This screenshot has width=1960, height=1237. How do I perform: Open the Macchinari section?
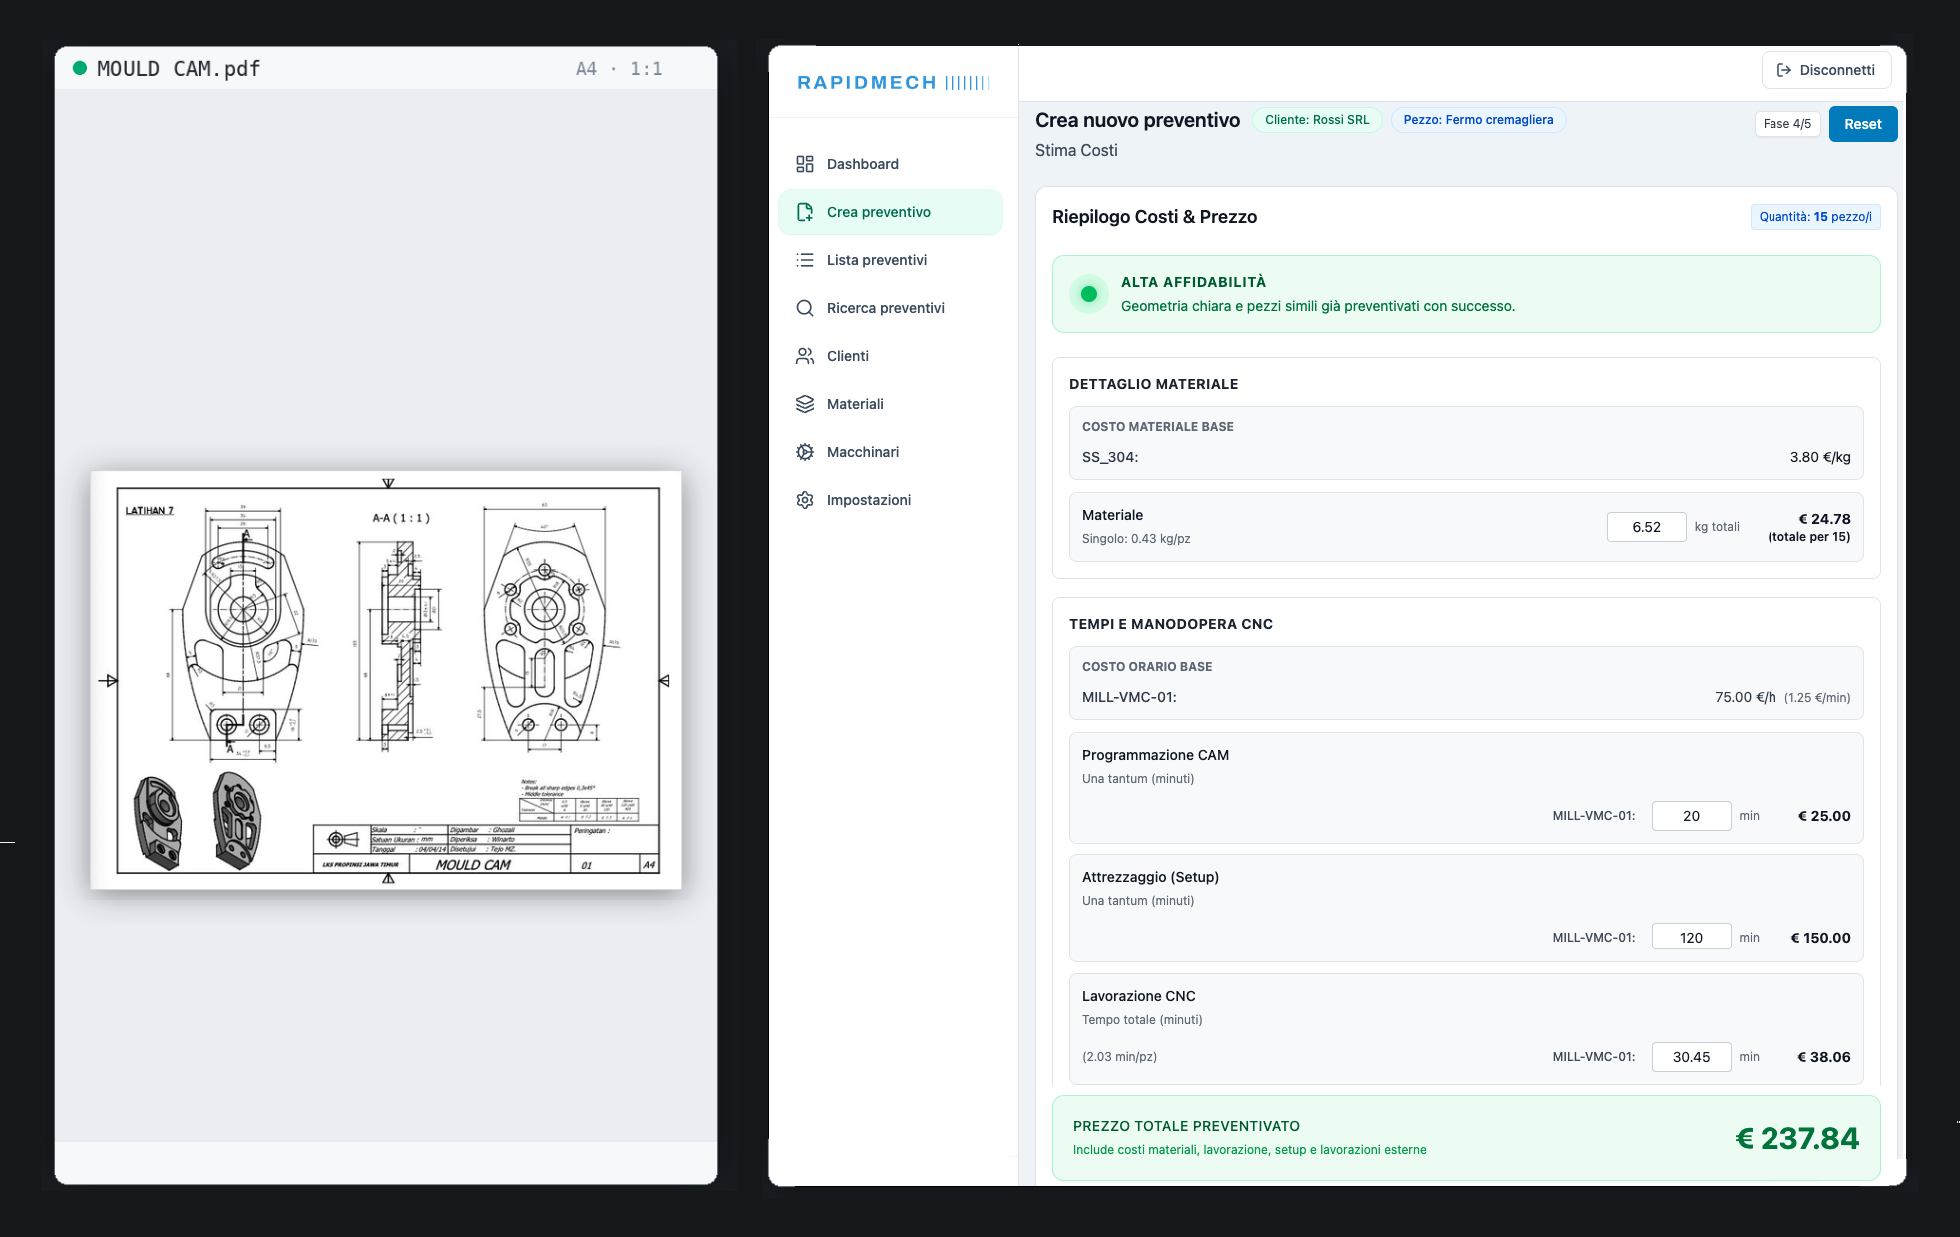[890, 452]
